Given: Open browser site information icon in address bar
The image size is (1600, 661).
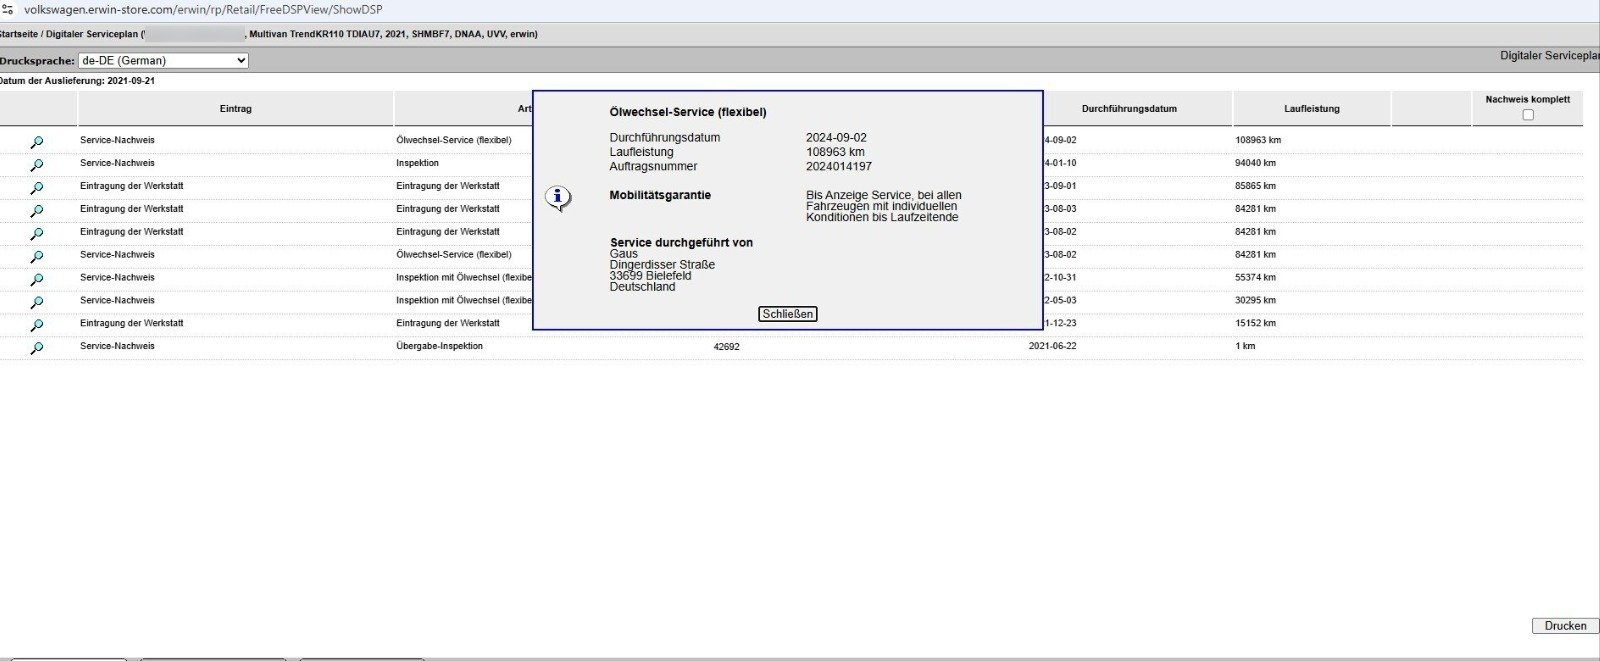Looking at the screenshot, I should [8, 9].
